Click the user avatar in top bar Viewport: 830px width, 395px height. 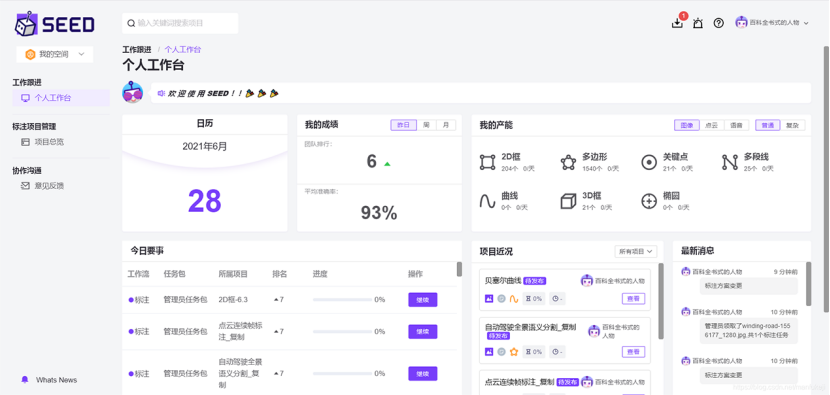(742, 23)
